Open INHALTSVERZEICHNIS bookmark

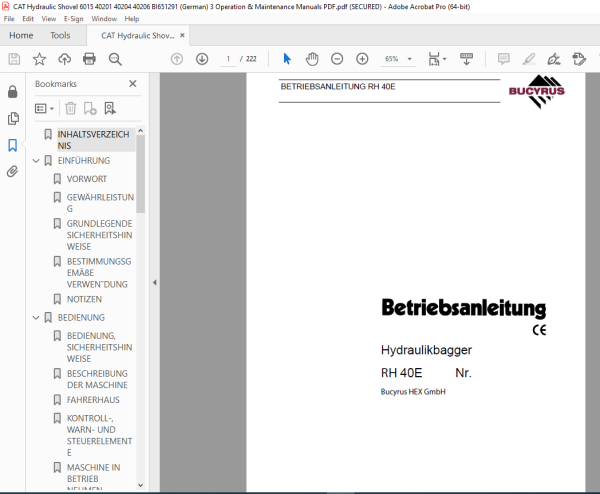point(94,140)
